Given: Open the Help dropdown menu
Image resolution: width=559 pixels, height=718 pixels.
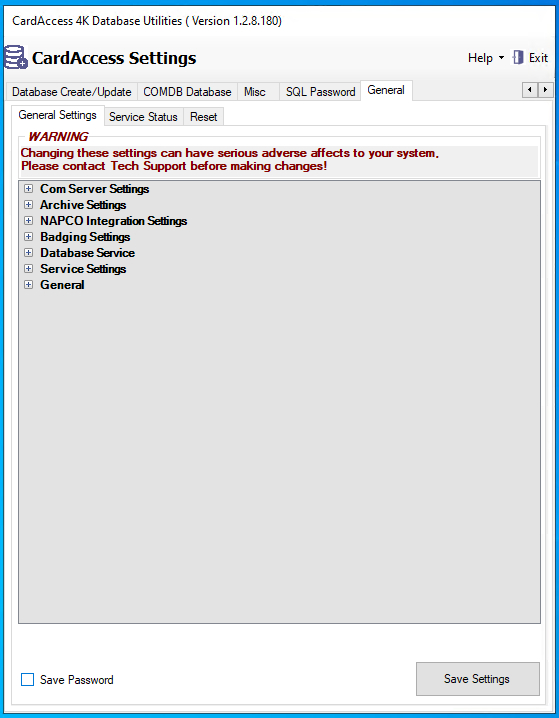Looking at the screenshot, I should (x=486, y=58).
